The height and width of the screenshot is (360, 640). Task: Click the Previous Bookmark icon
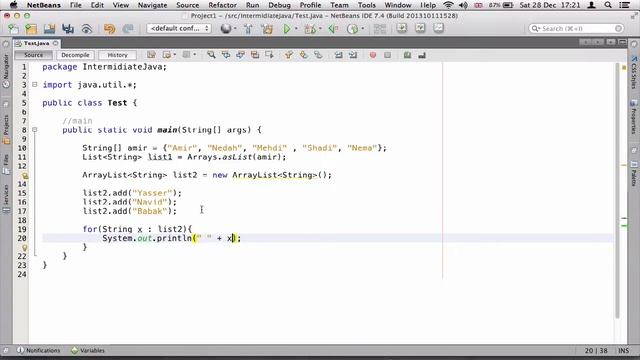[289, 55]
